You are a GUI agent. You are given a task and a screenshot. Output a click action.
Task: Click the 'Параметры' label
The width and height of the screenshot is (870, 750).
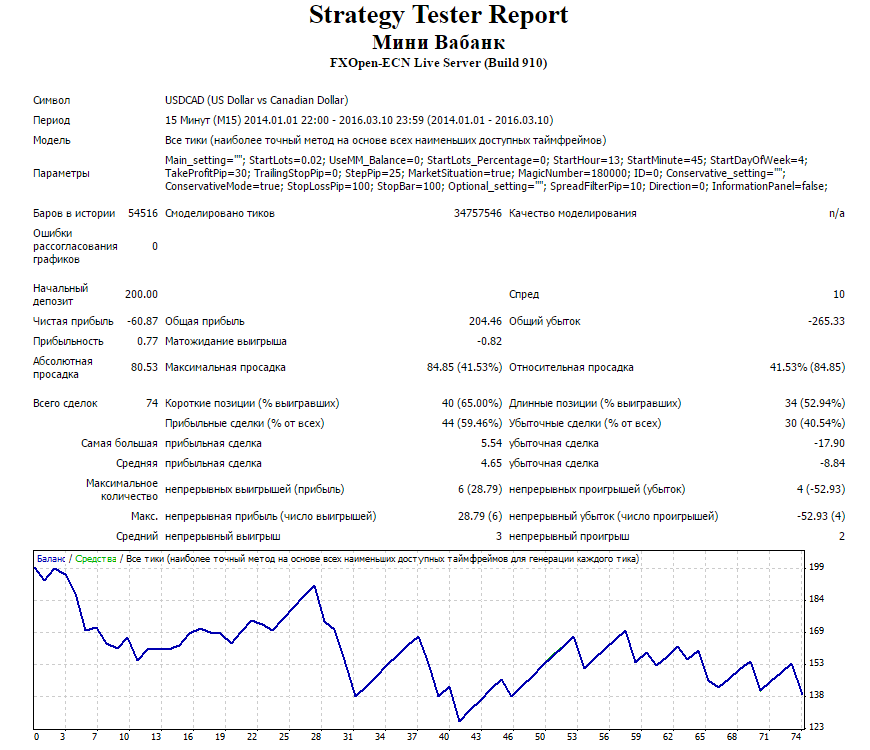point(61,173)
